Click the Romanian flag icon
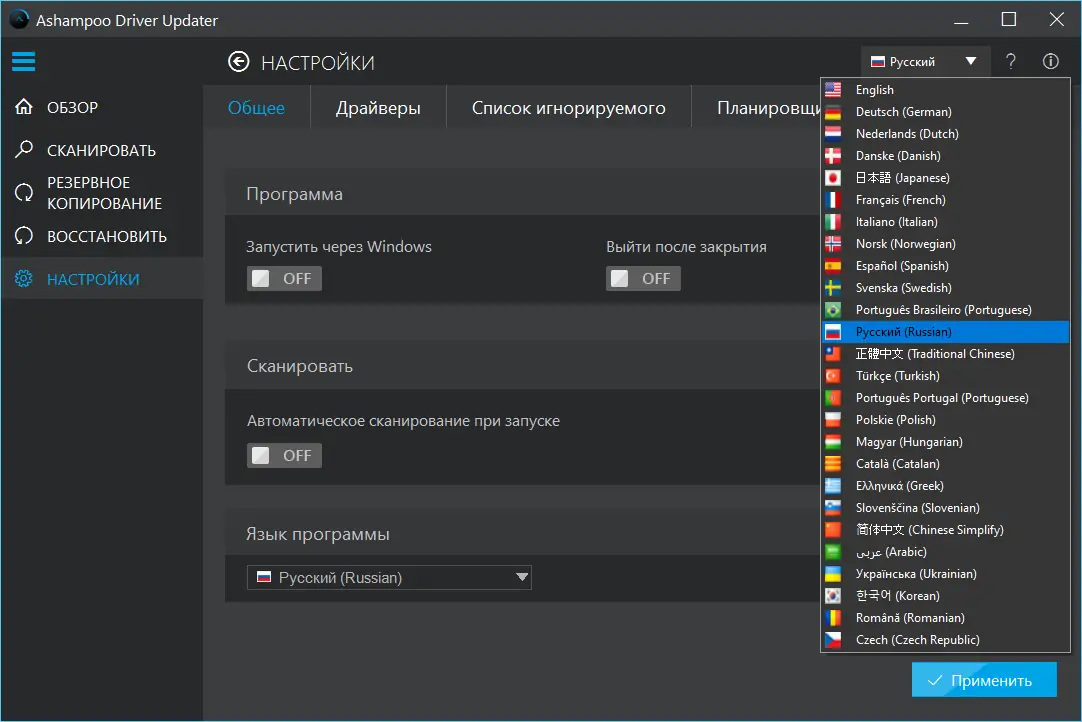The height and width of the screenshot is (722, 1082). coord(833,618)
